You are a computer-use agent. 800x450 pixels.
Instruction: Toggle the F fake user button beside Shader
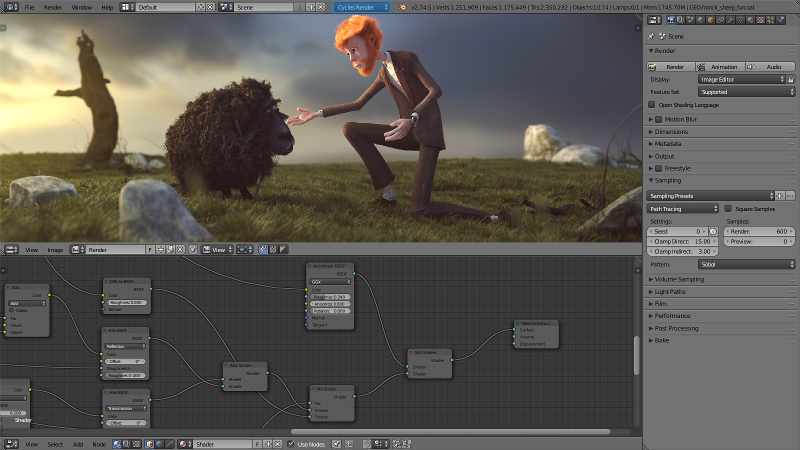[258, 444]
